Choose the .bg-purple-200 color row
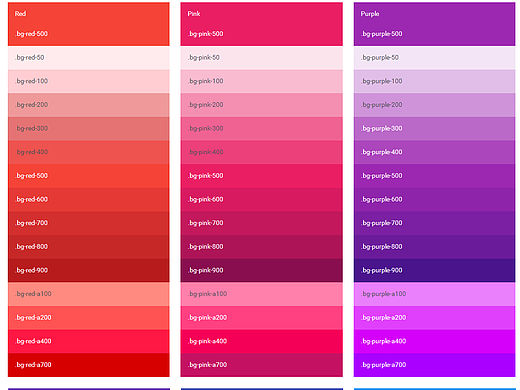This screenshot has width=520, height=390. (x=434, y=105)
